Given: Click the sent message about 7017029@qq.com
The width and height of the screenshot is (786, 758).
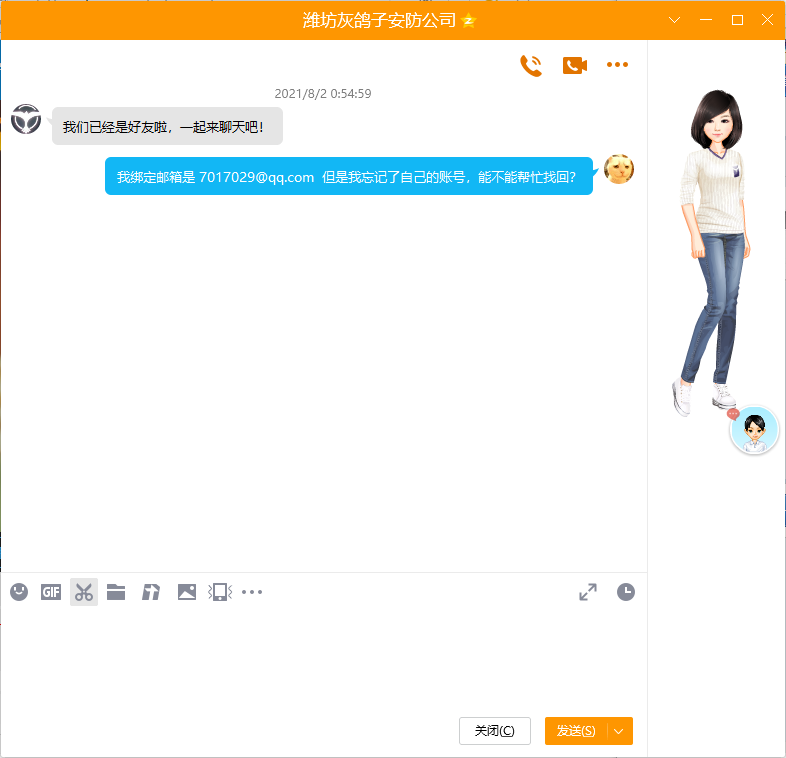Looking at the screenshot, I should 349,176.
